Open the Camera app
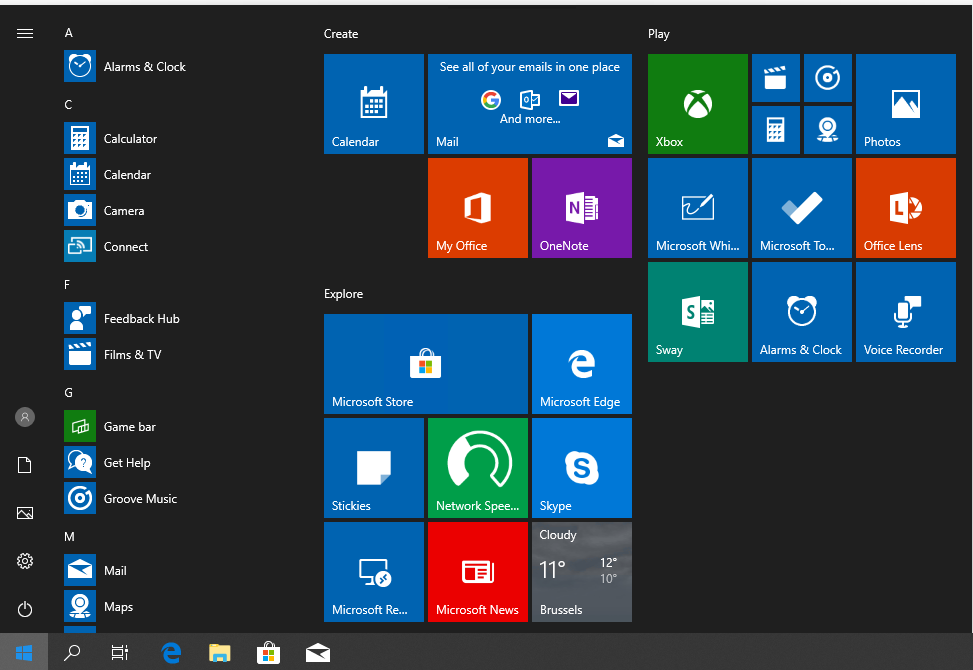Viewport: 973px width, 670px height. [180, 210]
